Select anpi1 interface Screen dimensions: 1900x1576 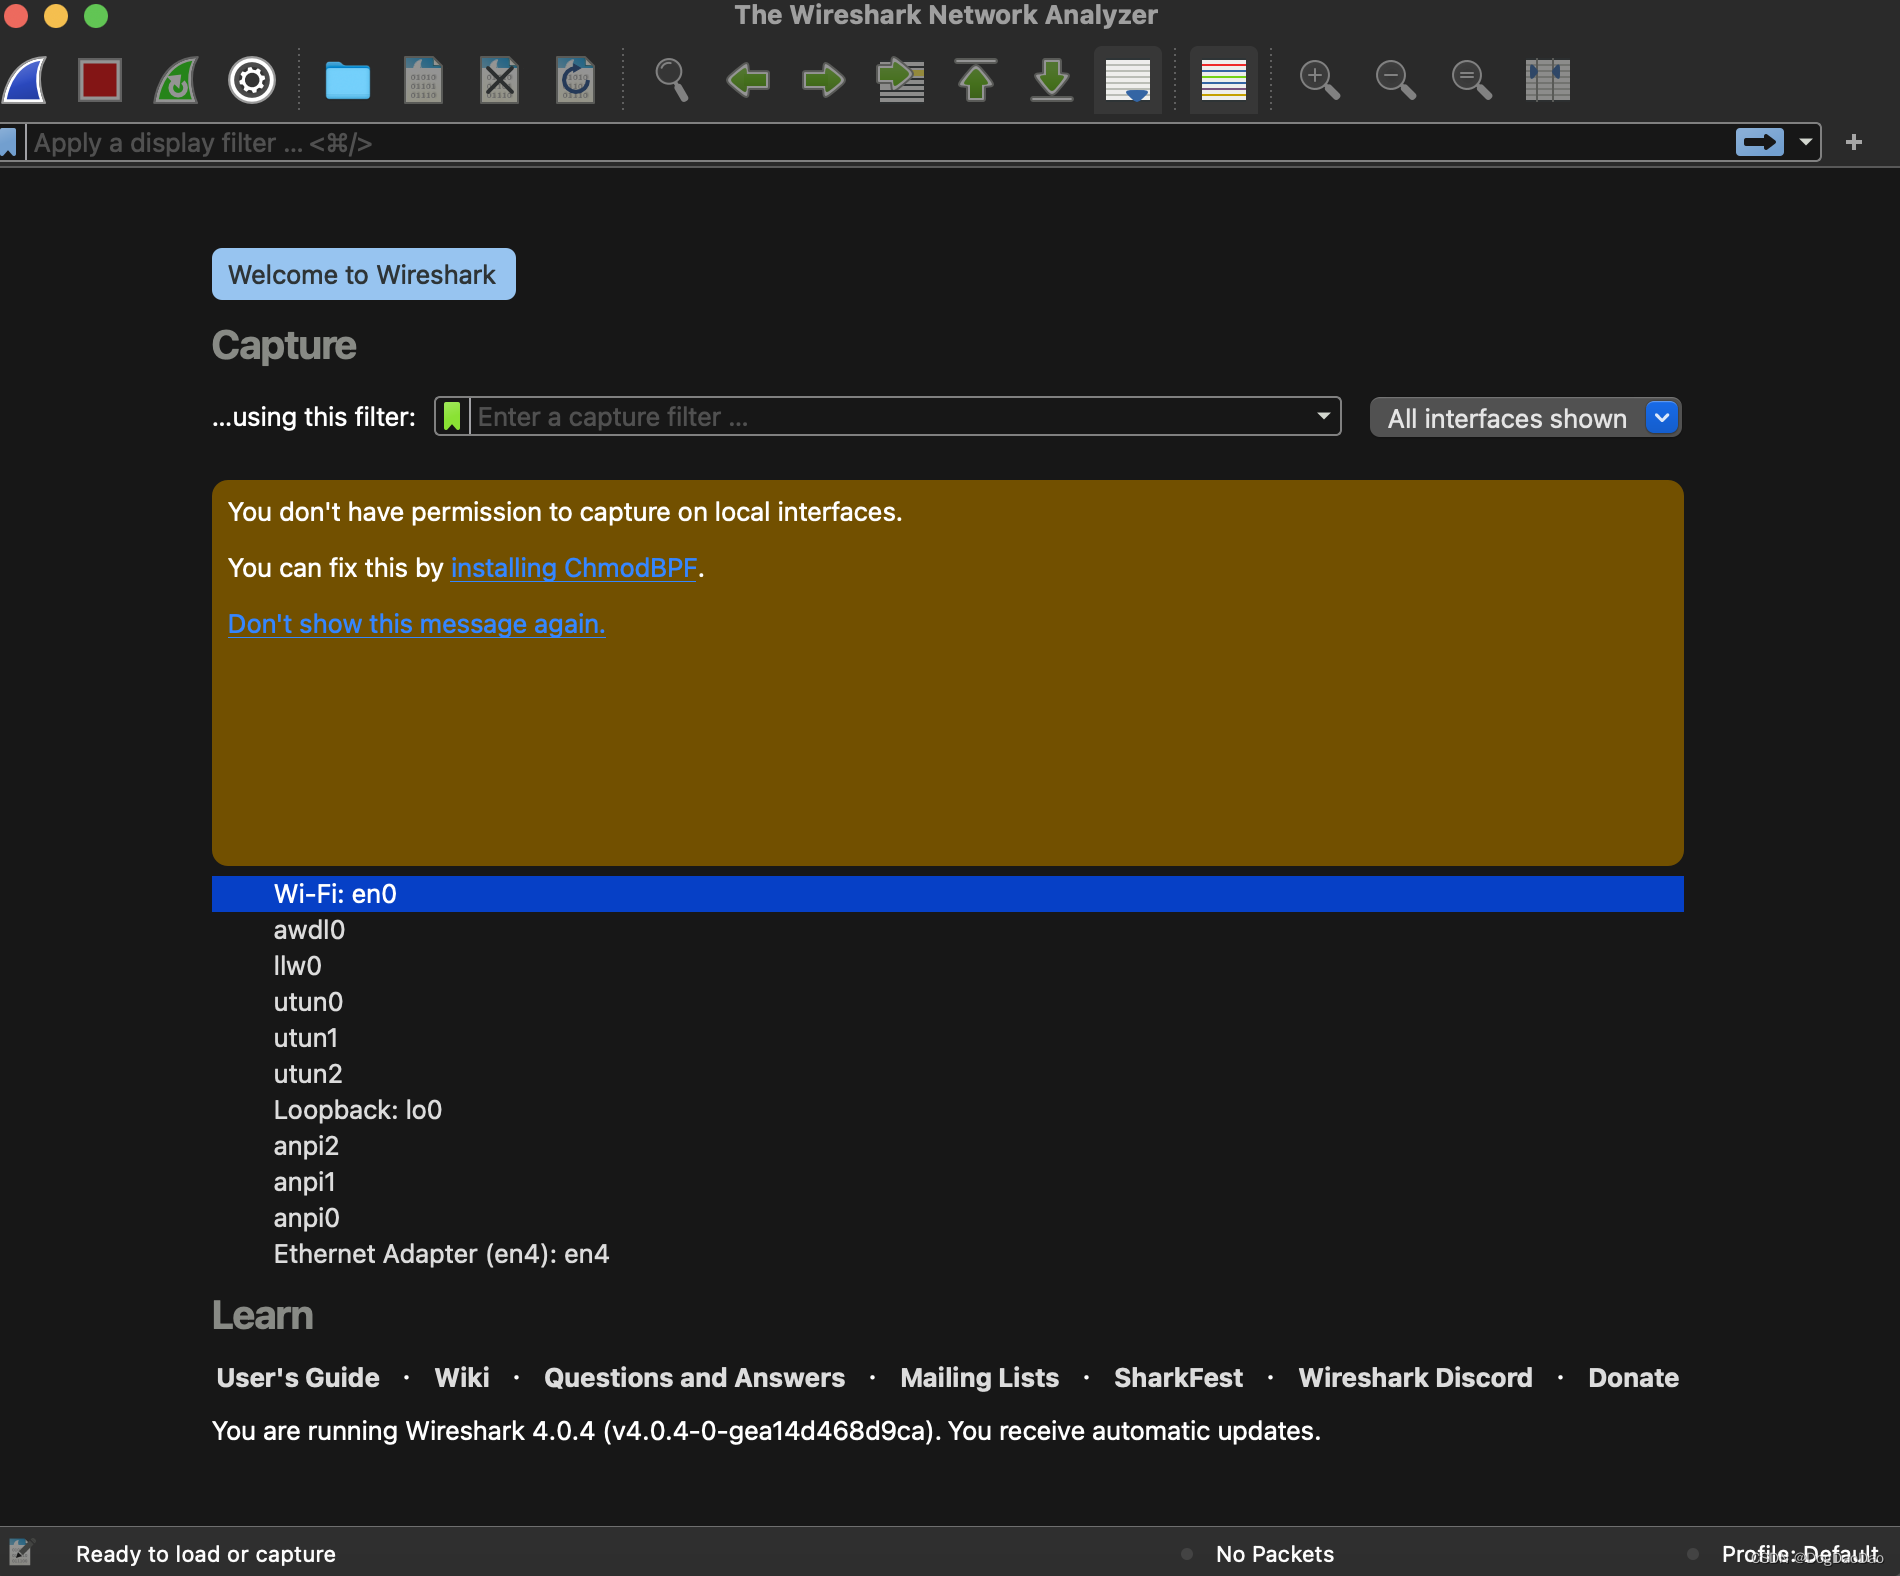[x=948, y=1182]
